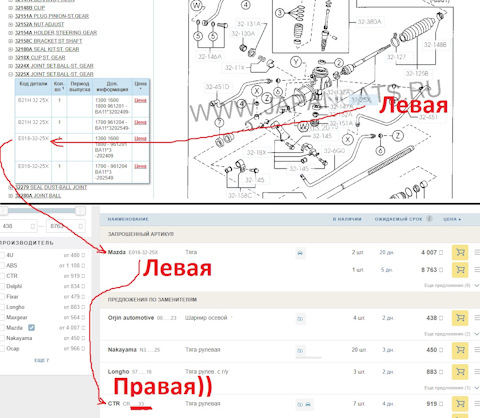
Task: Add Longho steering rod to cart
Action: point(460,372)
